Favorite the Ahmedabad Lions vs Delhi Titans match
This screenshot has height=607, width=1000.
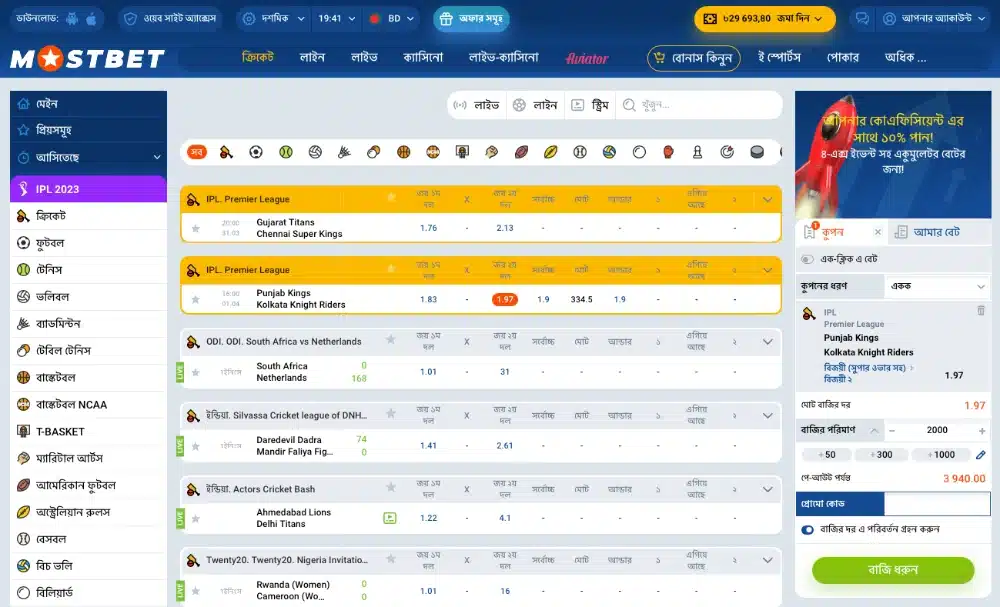point(196,519)
